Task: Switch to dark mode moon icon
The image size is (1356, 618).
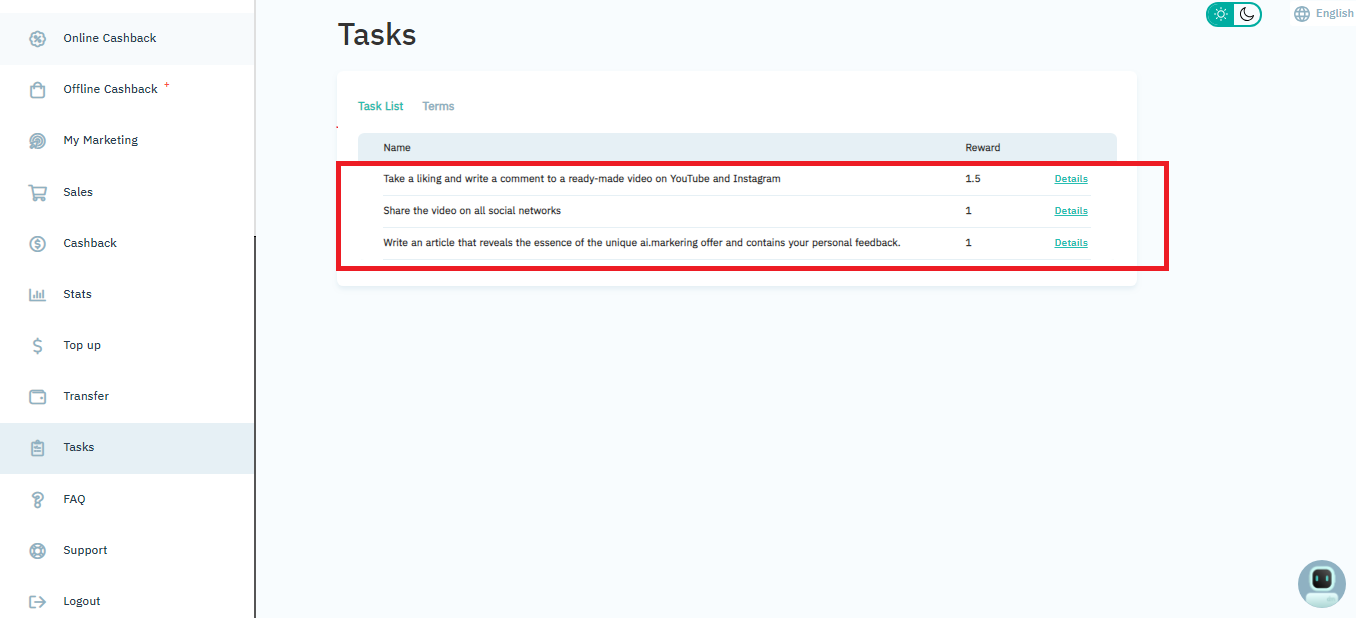Action: tap(1247, 14)
